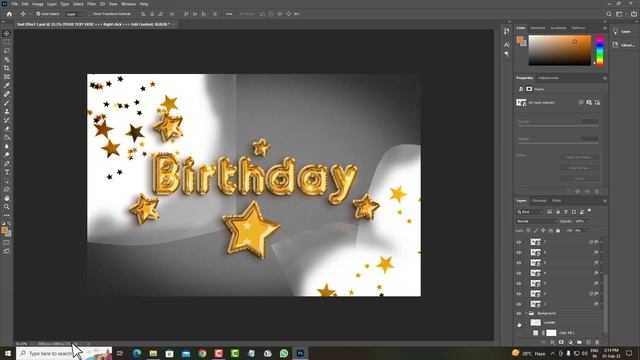Hide layer 3 with its eye icon

pyautogui.click(x=519, y=283)
